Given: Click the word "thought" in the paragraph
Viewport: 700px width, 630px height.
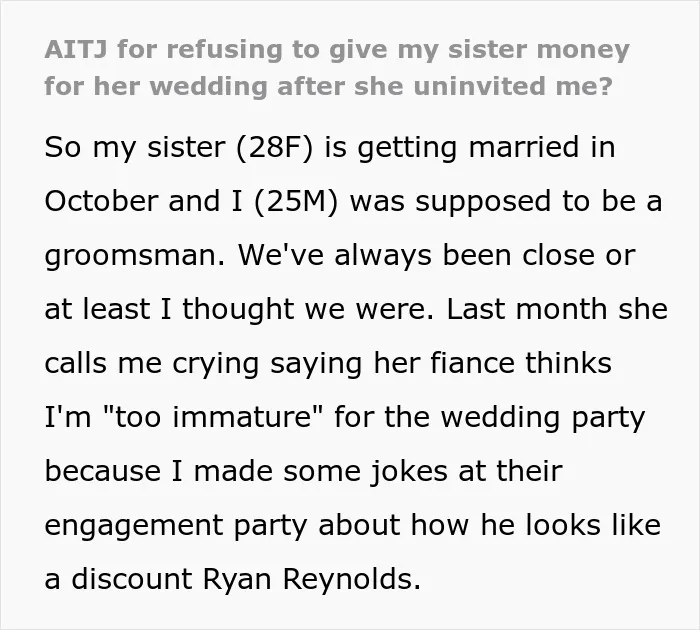Looking at the screenshot, I should [238, 309].
